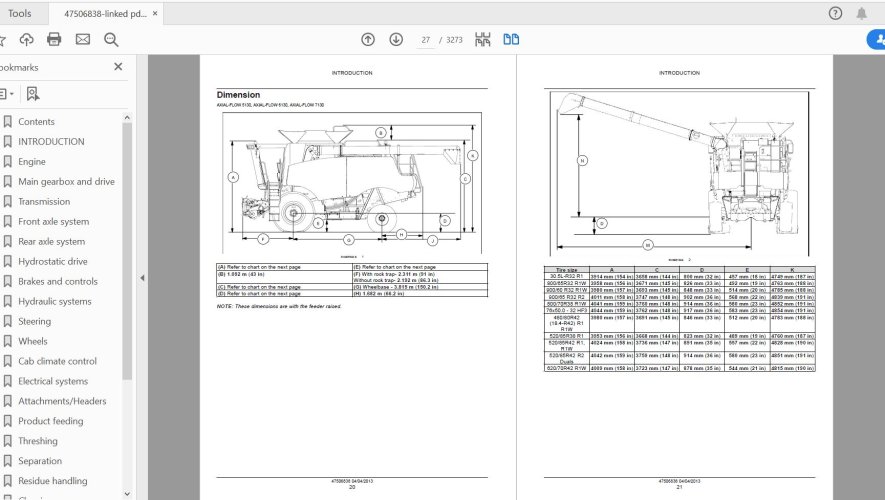Viewport: 885px width, 500px height.
Task: Open the notifications bell
Action: tap(861, 14)
